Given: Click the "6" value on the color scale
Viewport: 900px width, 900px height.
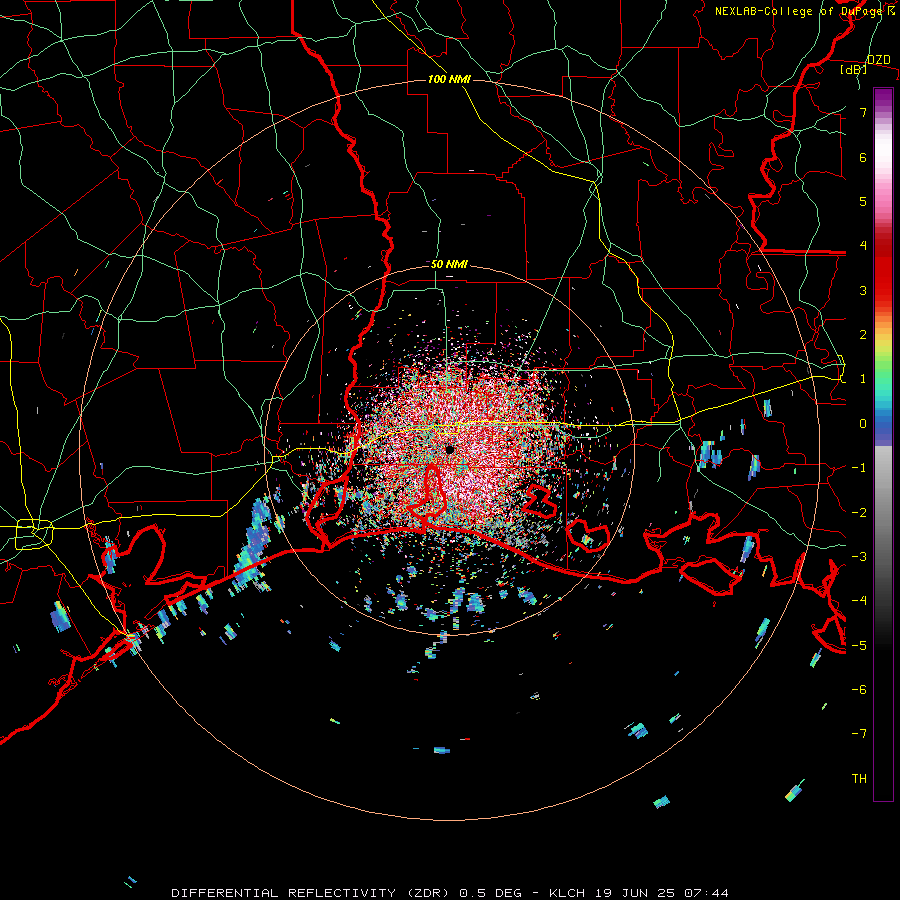Looking at the screenshot, I should point(863,157).
